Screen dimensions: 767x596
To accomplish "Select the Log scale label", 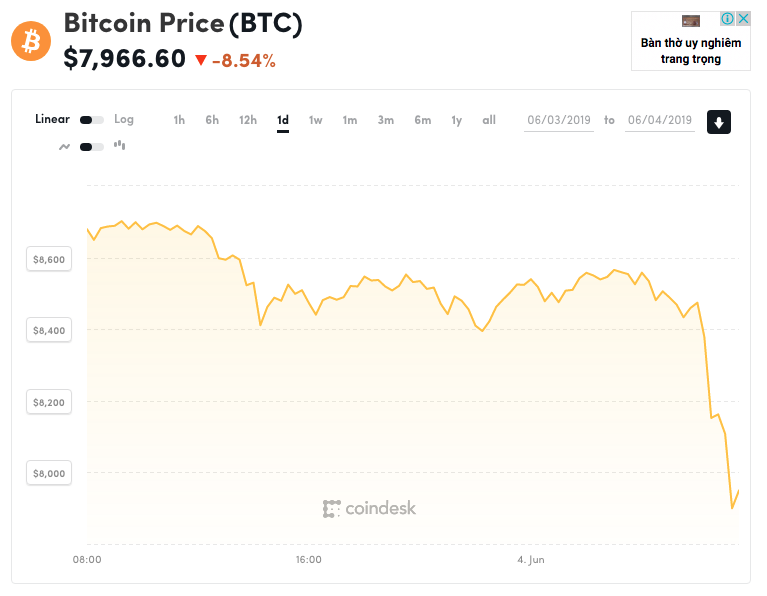I will (124, 119).
